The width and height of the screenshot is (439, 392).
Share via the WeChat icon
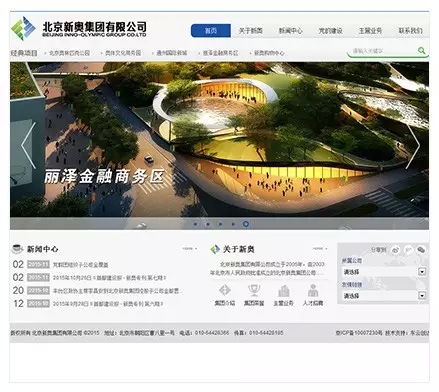[421, 249]
